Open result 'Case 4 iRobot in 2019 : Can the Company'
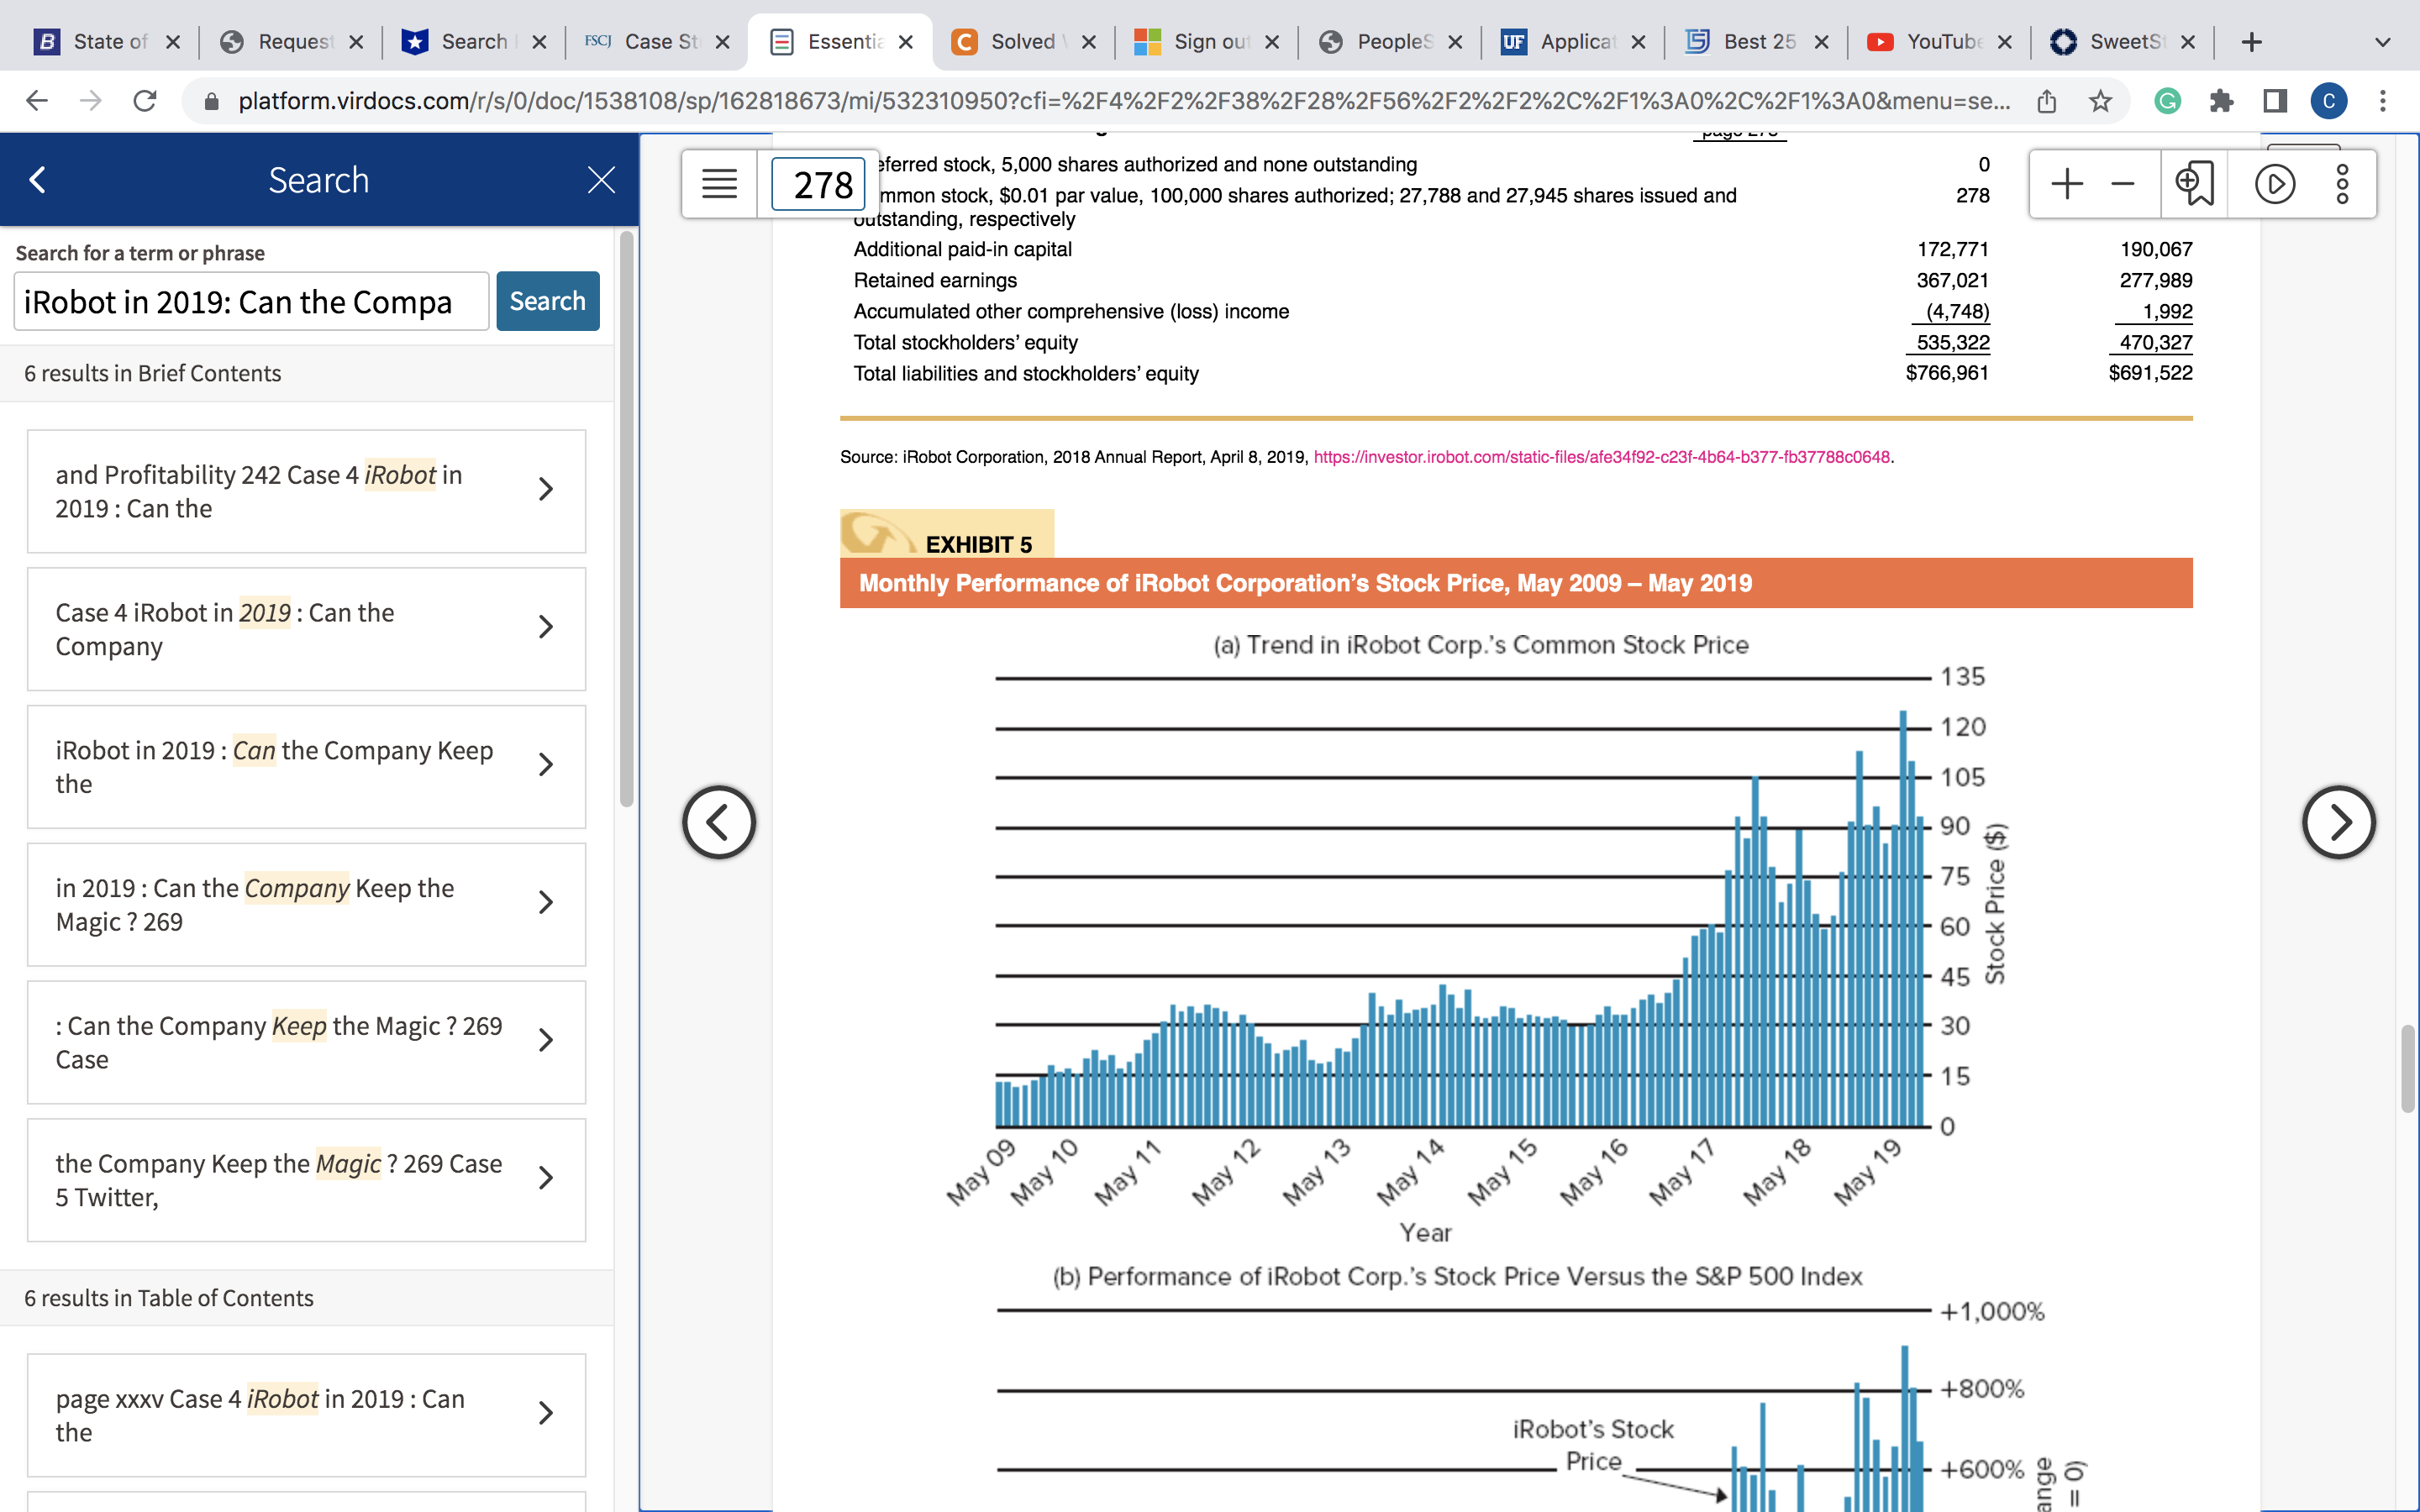This screenshot has width=2420, height=1512. pos(306,629)
